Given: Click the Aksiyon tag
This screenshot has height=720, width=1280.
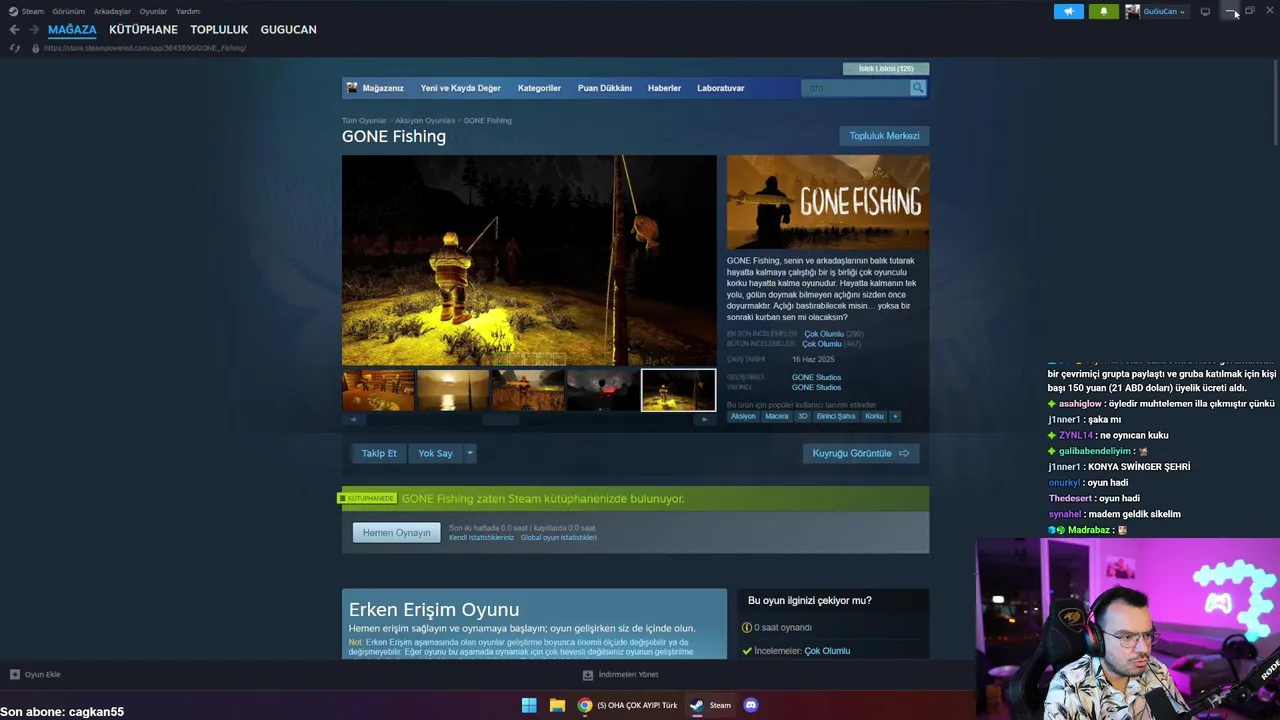Looking at the screenshot, I should pyautogui.click(x=743, y=416).
